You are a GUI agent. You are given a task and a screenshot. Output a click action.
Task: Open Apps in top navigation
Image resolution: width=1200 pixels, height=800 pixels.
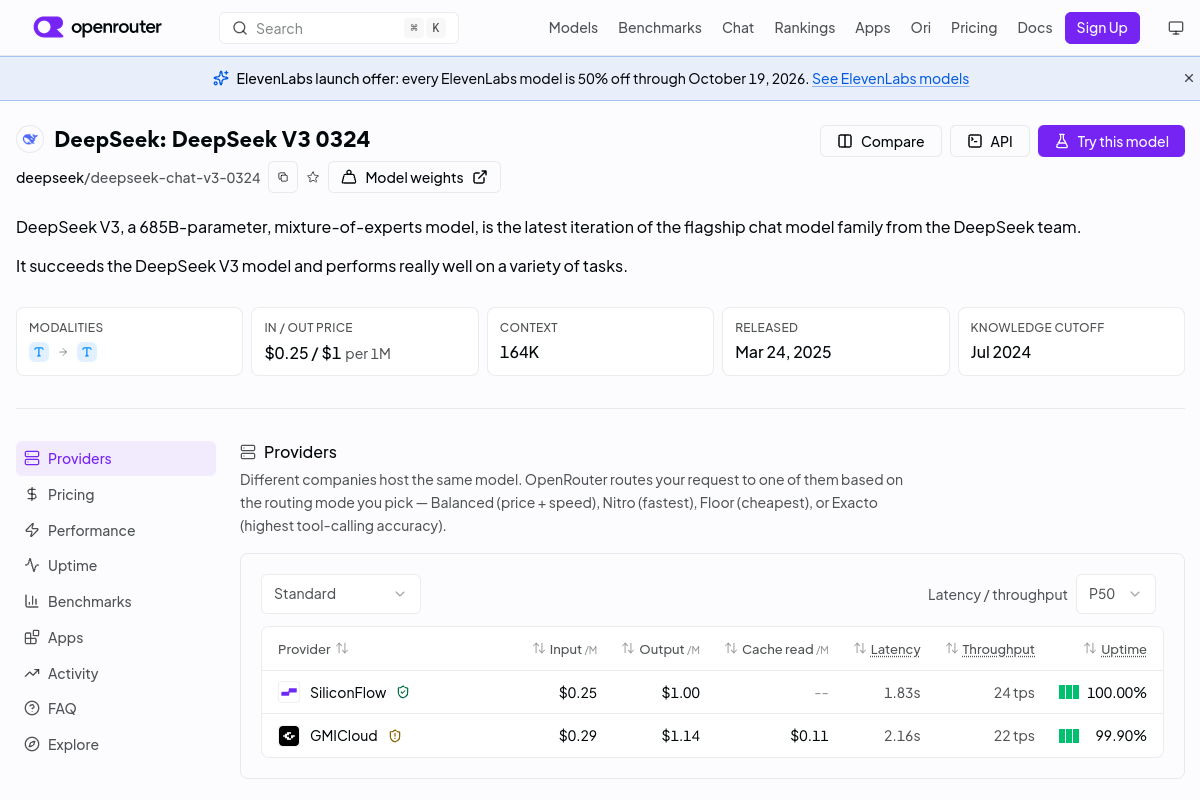(873, 28)
